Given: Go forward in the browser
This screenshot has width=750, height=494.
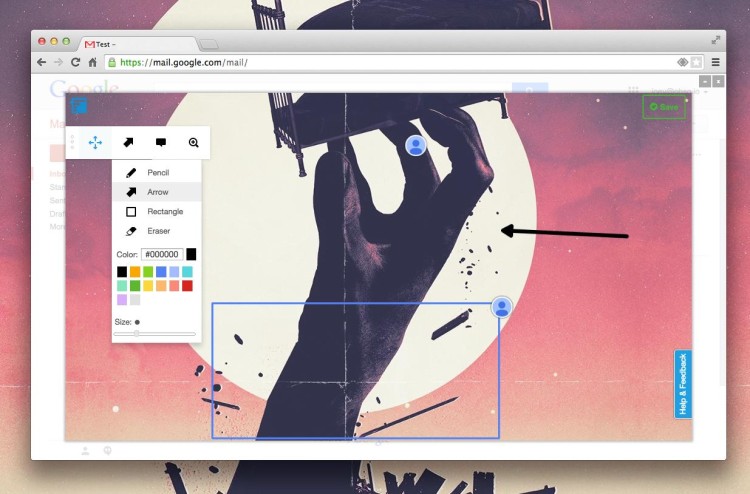Looking at the screenshot, I should point(58,62).
